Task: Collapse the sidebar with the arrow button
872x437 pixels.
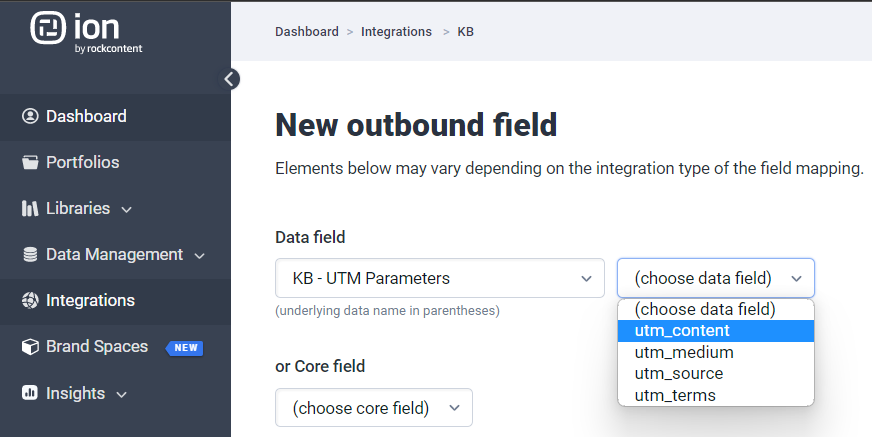Action: tap(231, 78)
